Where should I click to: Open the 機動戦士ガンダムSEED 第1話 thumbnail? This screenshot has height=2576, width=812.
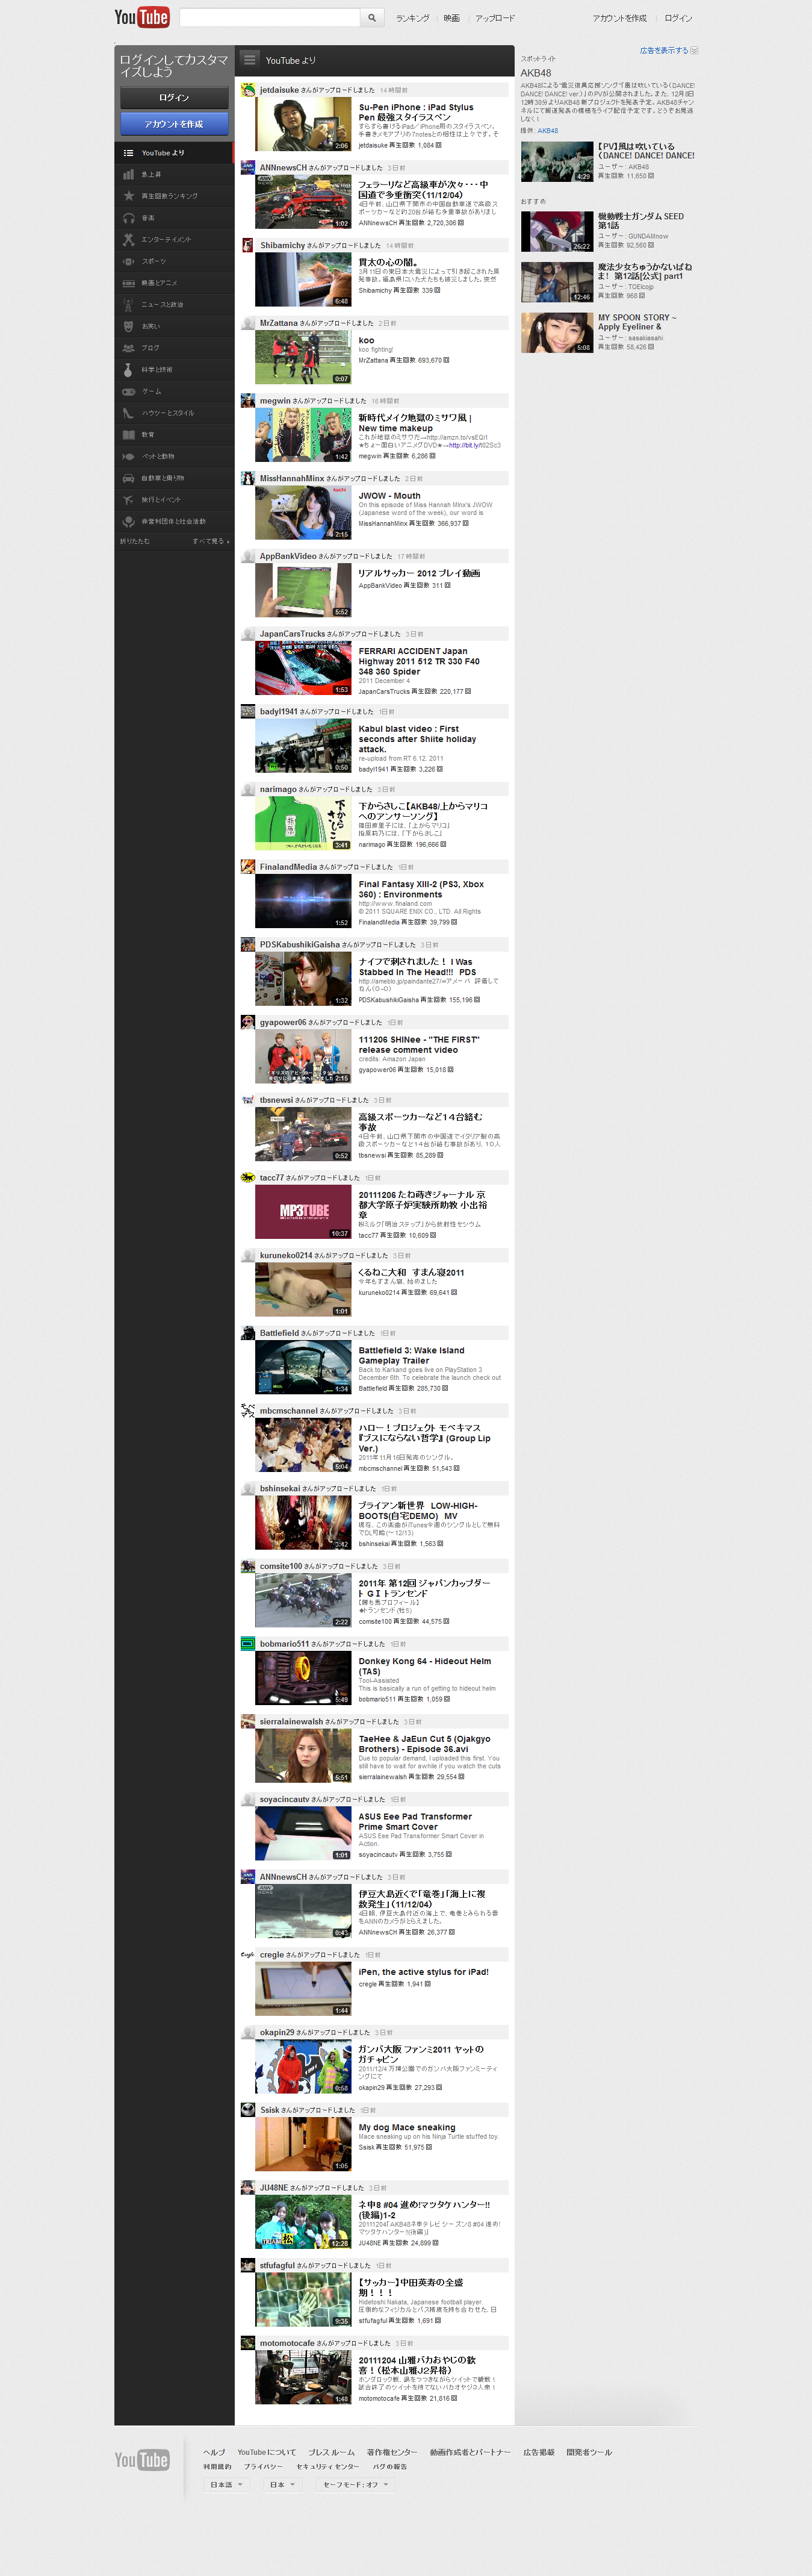(557, 231)
